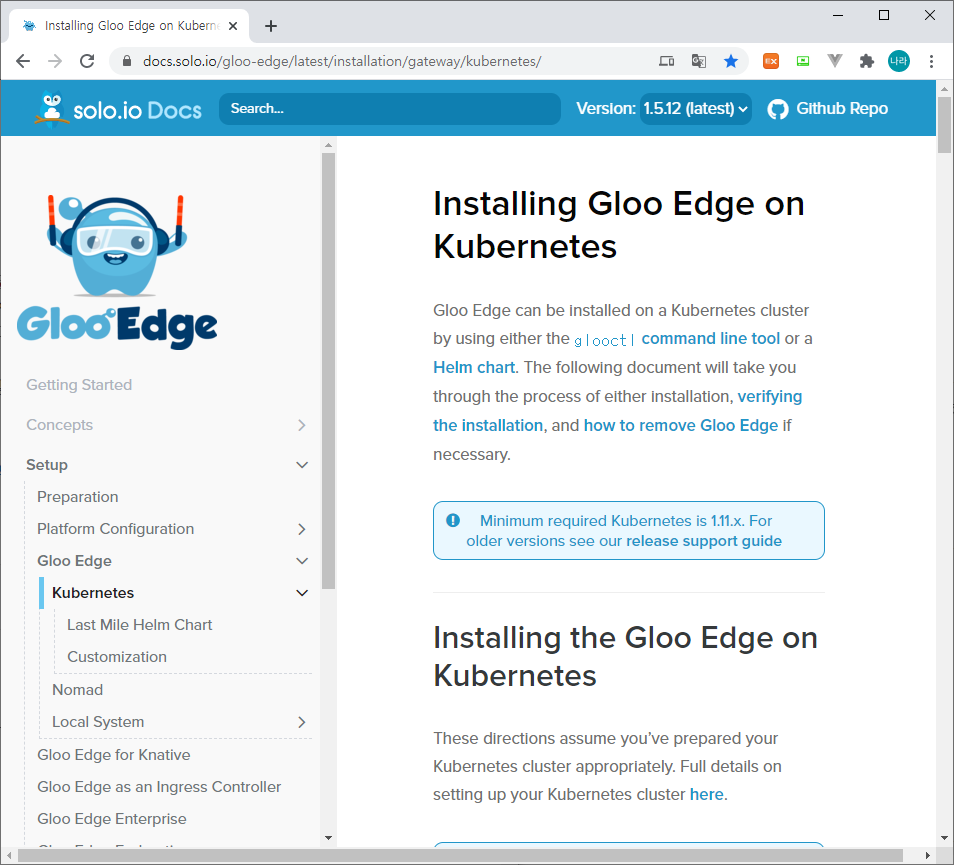
Task: Follow the Helm chart link
Action: (474, 367)
